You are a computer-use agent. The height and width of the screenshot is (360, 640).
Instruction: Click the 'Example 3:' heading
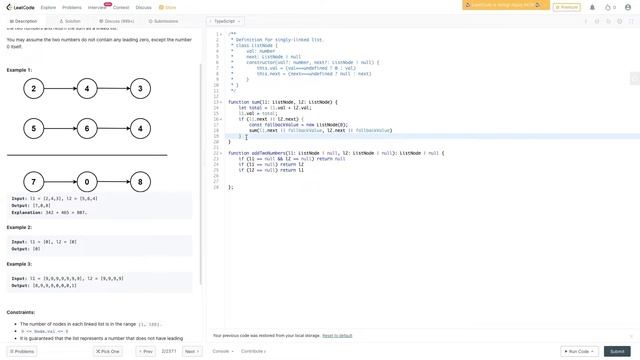(x=19, y=264)
